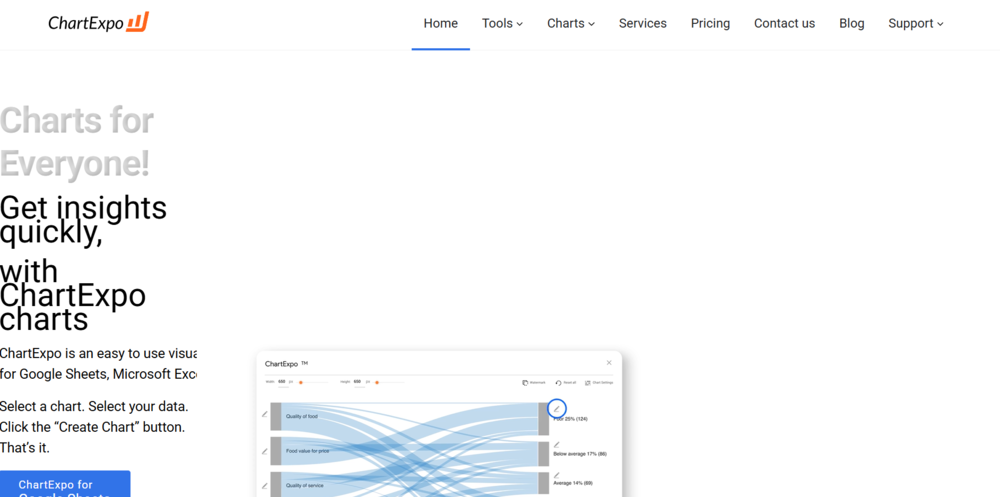Click the Height value field
Image resolution: width=1000 pixels, height=497 pixels.
pos(357,382)
